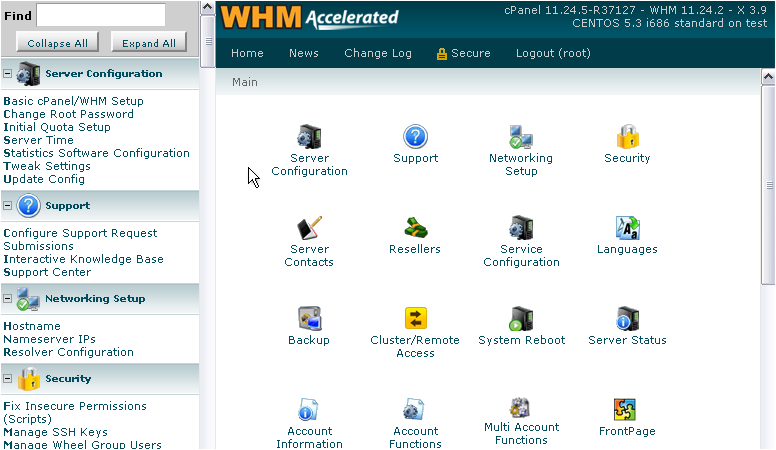Click the Main breadcrumb label
The height and width of the screenshot is (450, 776).
pyautogui.click(x=244, y=82)
